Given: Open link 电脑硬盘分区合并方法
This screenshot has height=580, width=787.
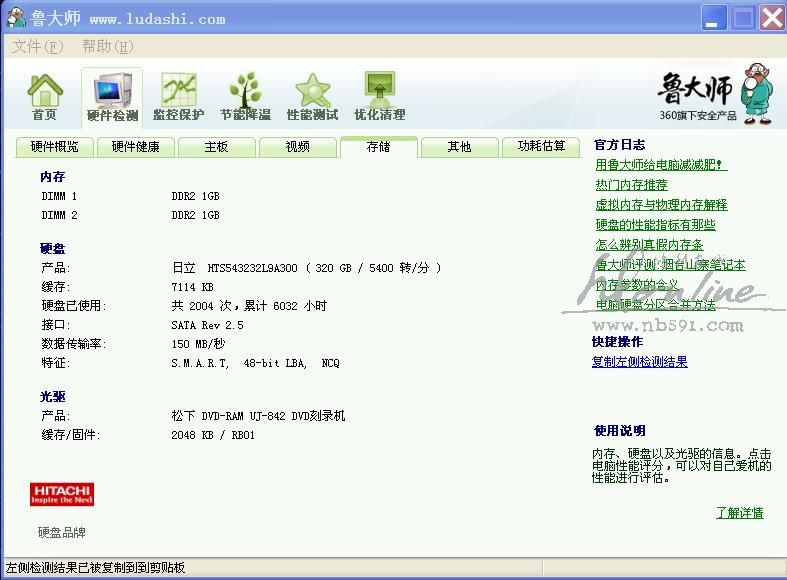Looking at the screenshot, I should point(655,305).
